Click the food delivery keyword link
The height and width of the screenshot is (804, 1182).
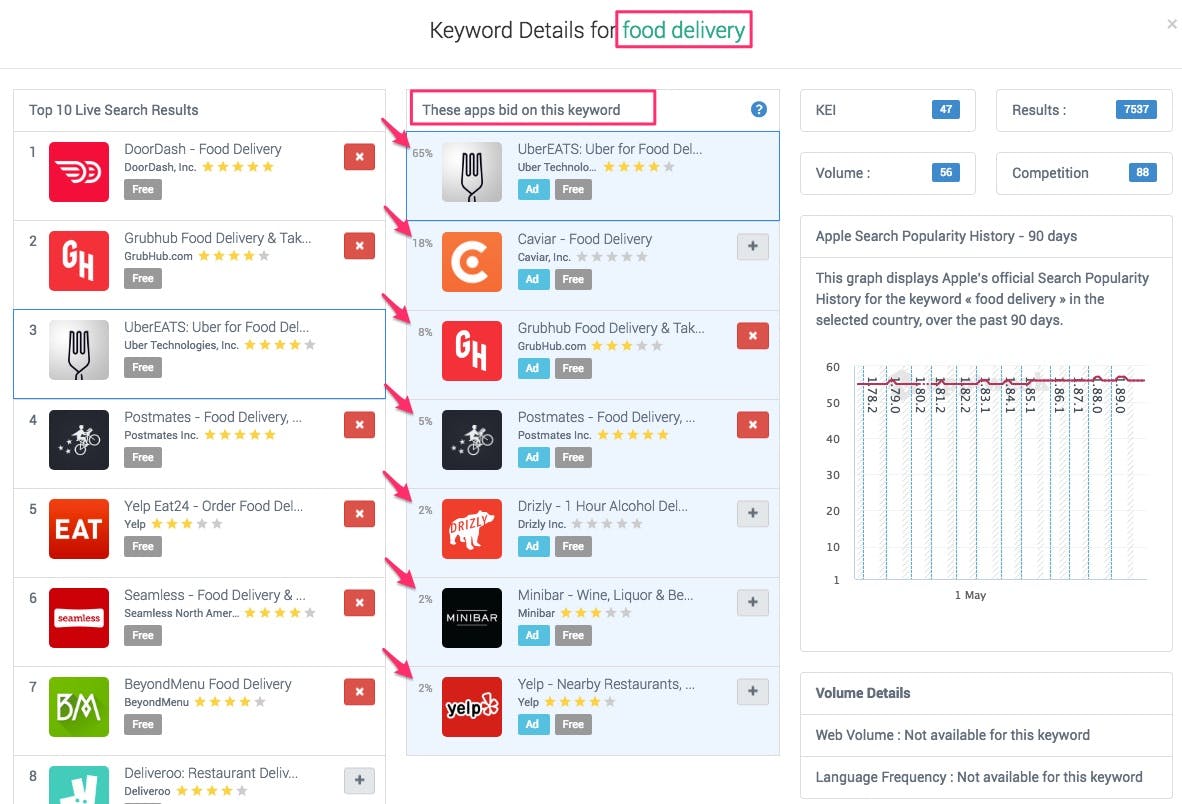684,30
